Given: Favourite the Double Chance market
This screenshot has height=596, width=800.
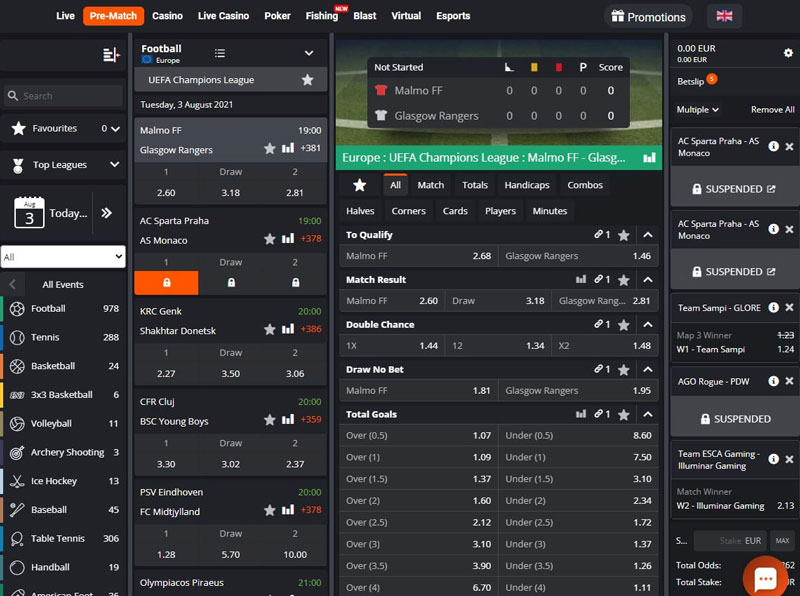Looking at the screenshot, I should click(x=623, y=325).
